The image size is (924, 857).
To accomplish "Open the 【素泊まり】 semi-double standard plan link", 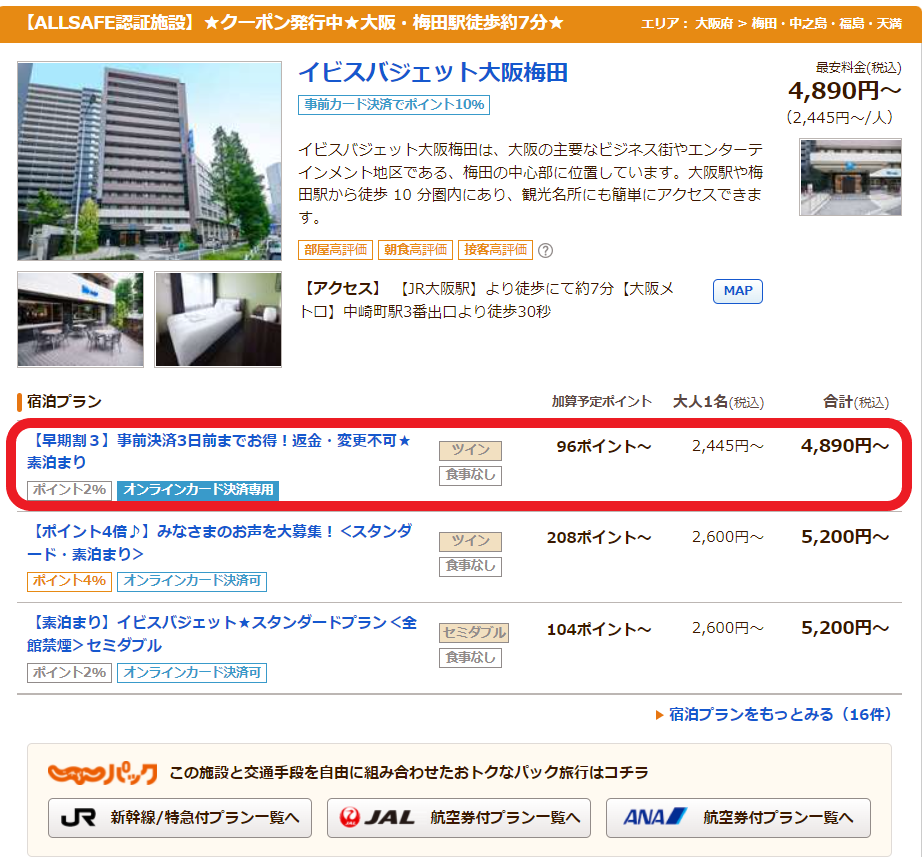I will pyautogui.click(x=222, y=634).
